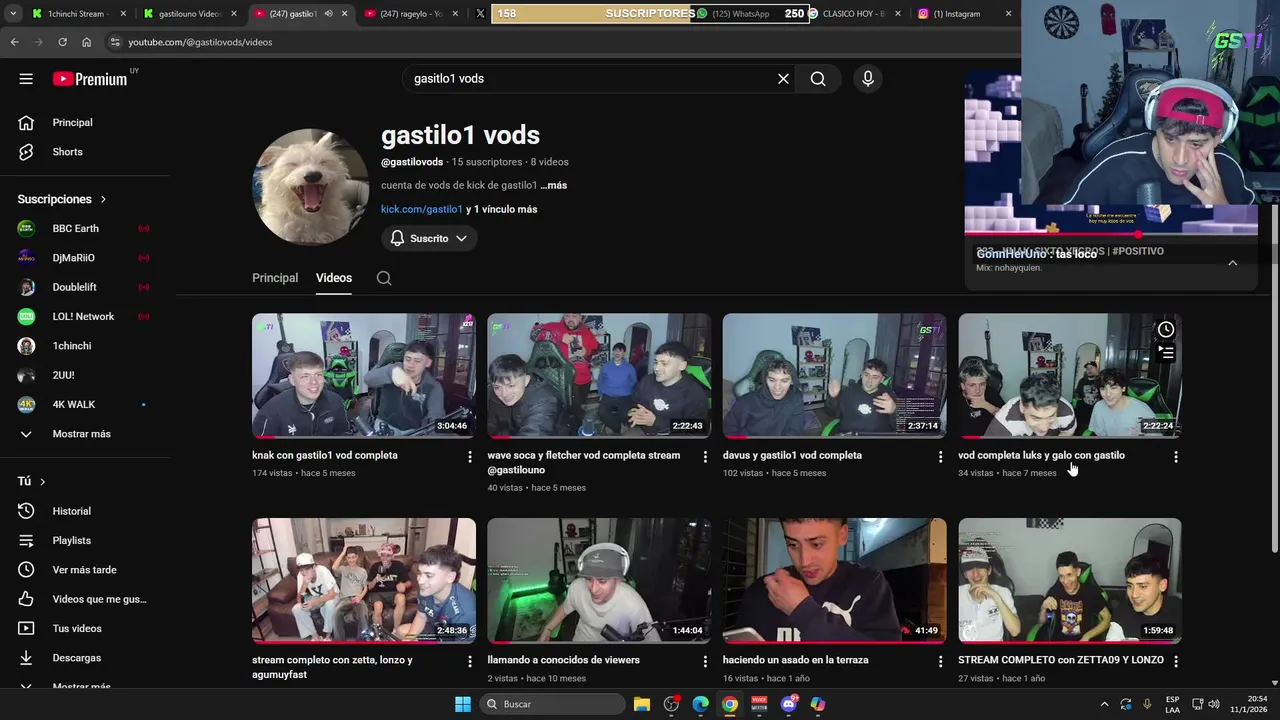Show hidden system tray icons

(1104, 704)
